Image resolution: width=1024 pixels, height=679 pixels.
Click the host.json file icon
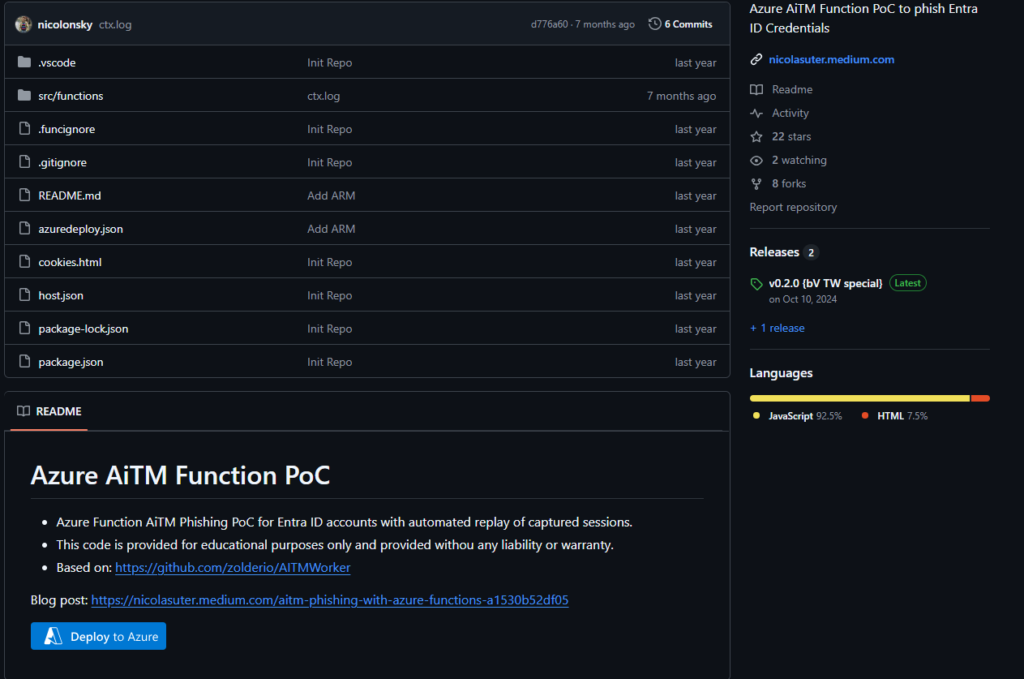25,295
